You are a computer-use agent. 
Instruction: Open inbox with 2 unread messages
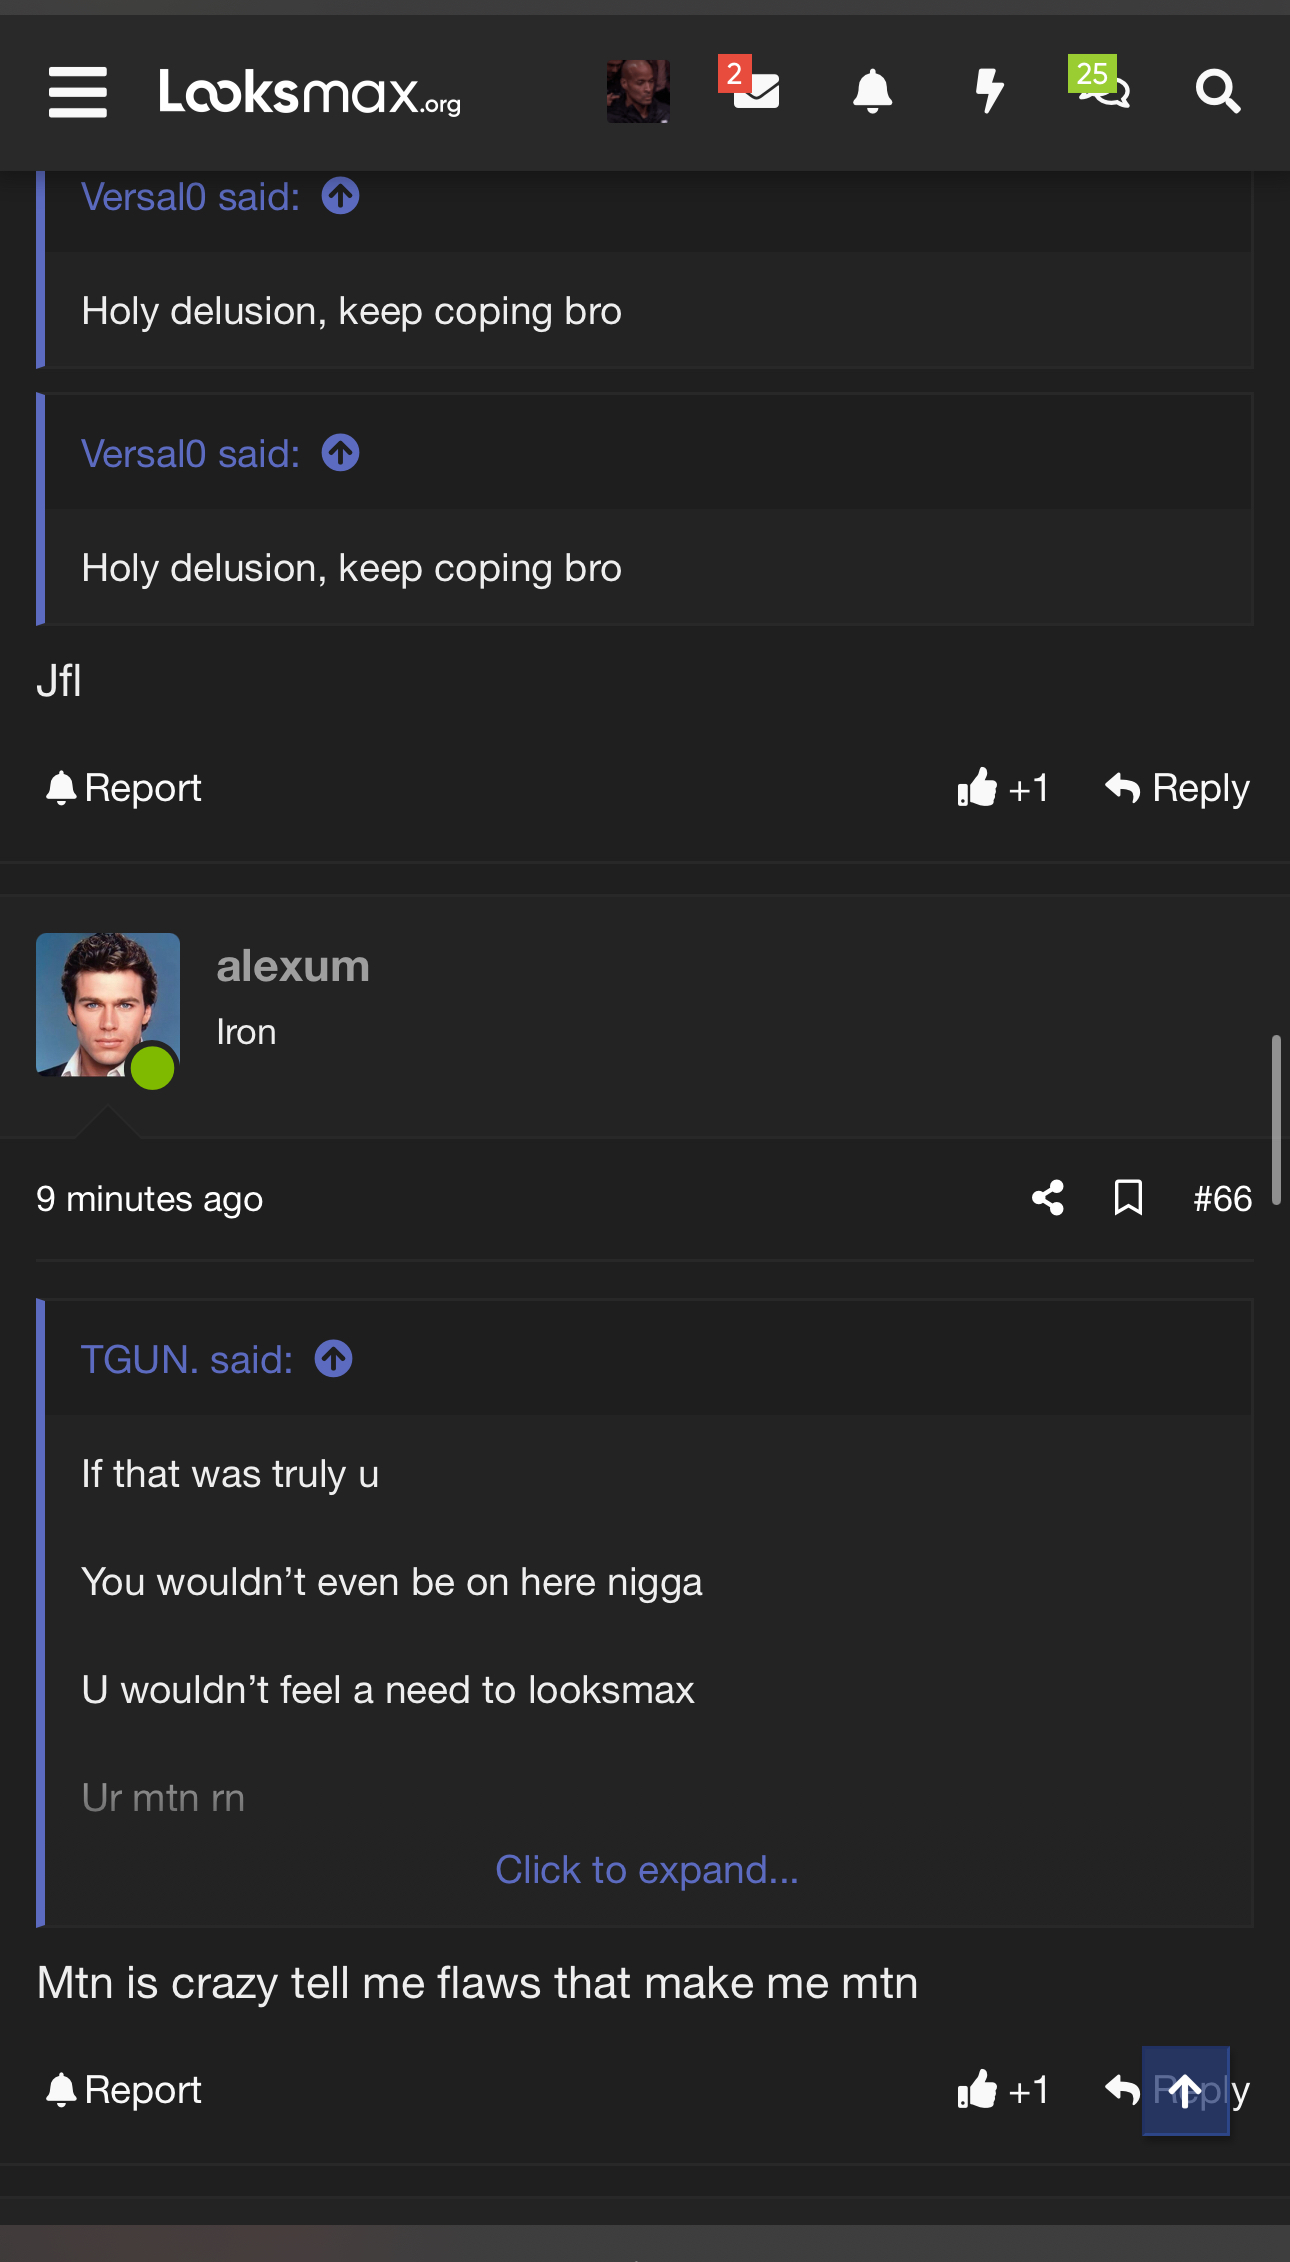point(751,87)
